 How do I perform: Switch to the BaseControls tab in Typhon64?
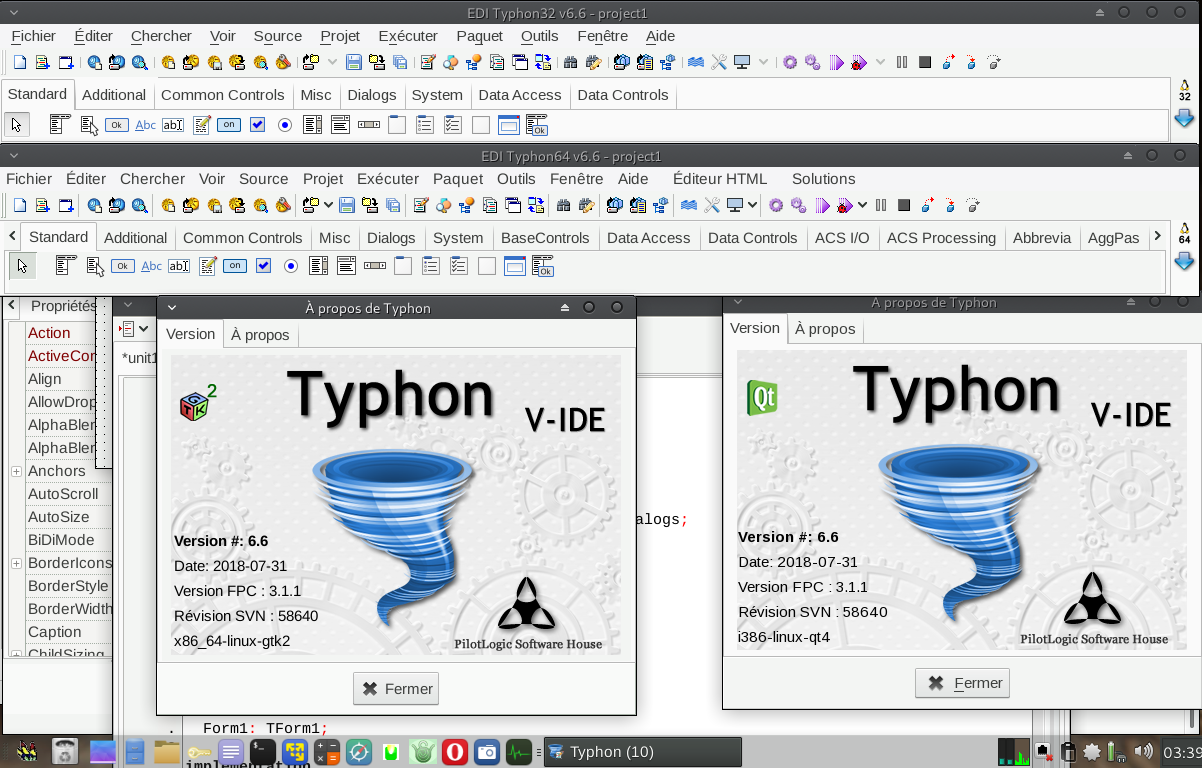pos(546,238)
